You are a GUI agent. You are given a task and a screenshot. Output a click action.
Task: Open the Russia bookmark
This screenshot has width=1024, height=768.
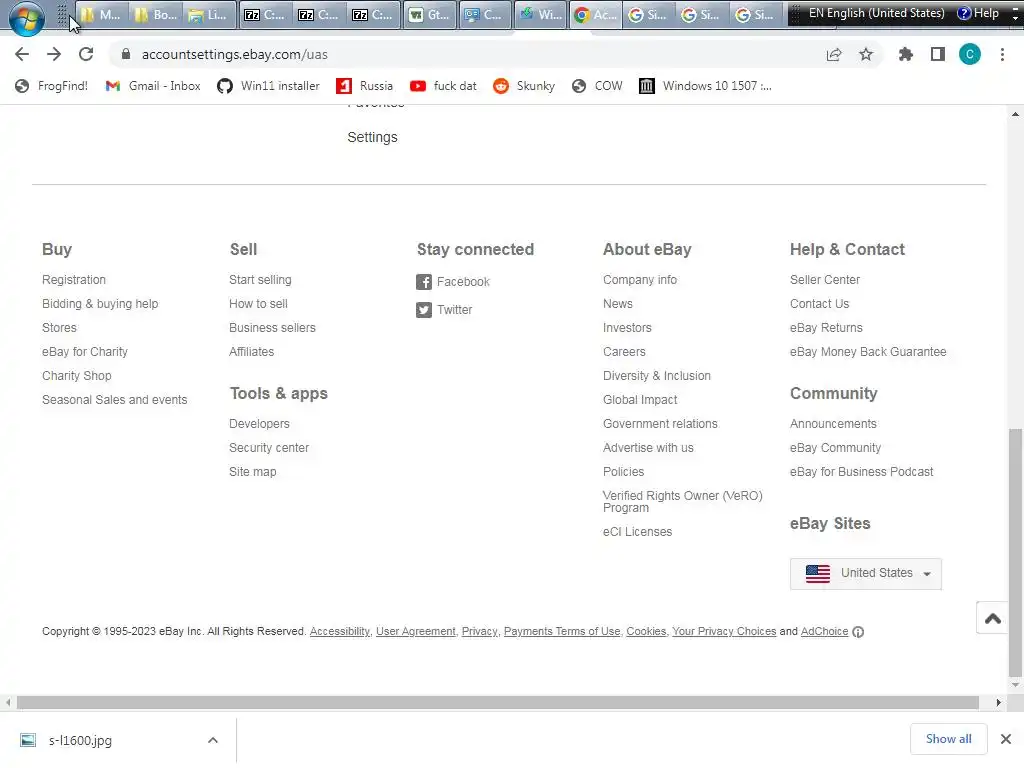coord(364,86)
